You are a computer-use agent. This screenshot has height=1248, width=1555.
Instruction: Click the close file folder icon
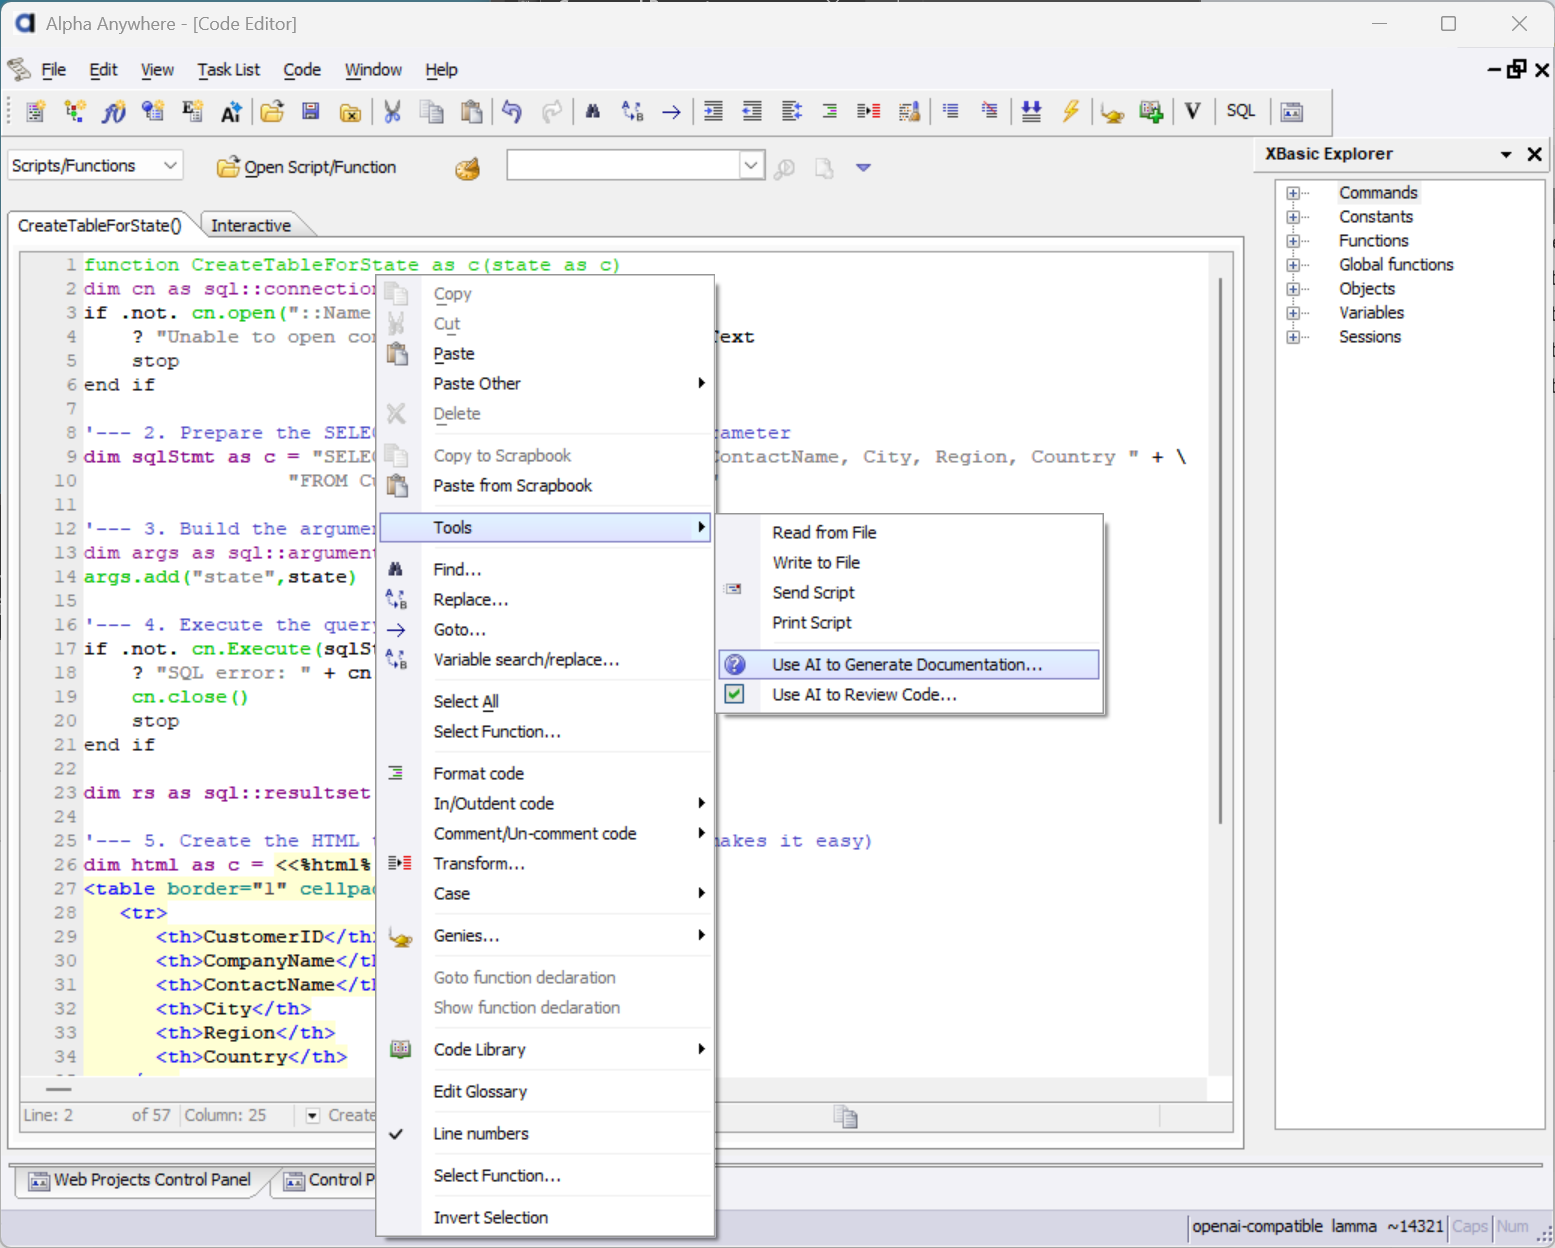(350, 111)
